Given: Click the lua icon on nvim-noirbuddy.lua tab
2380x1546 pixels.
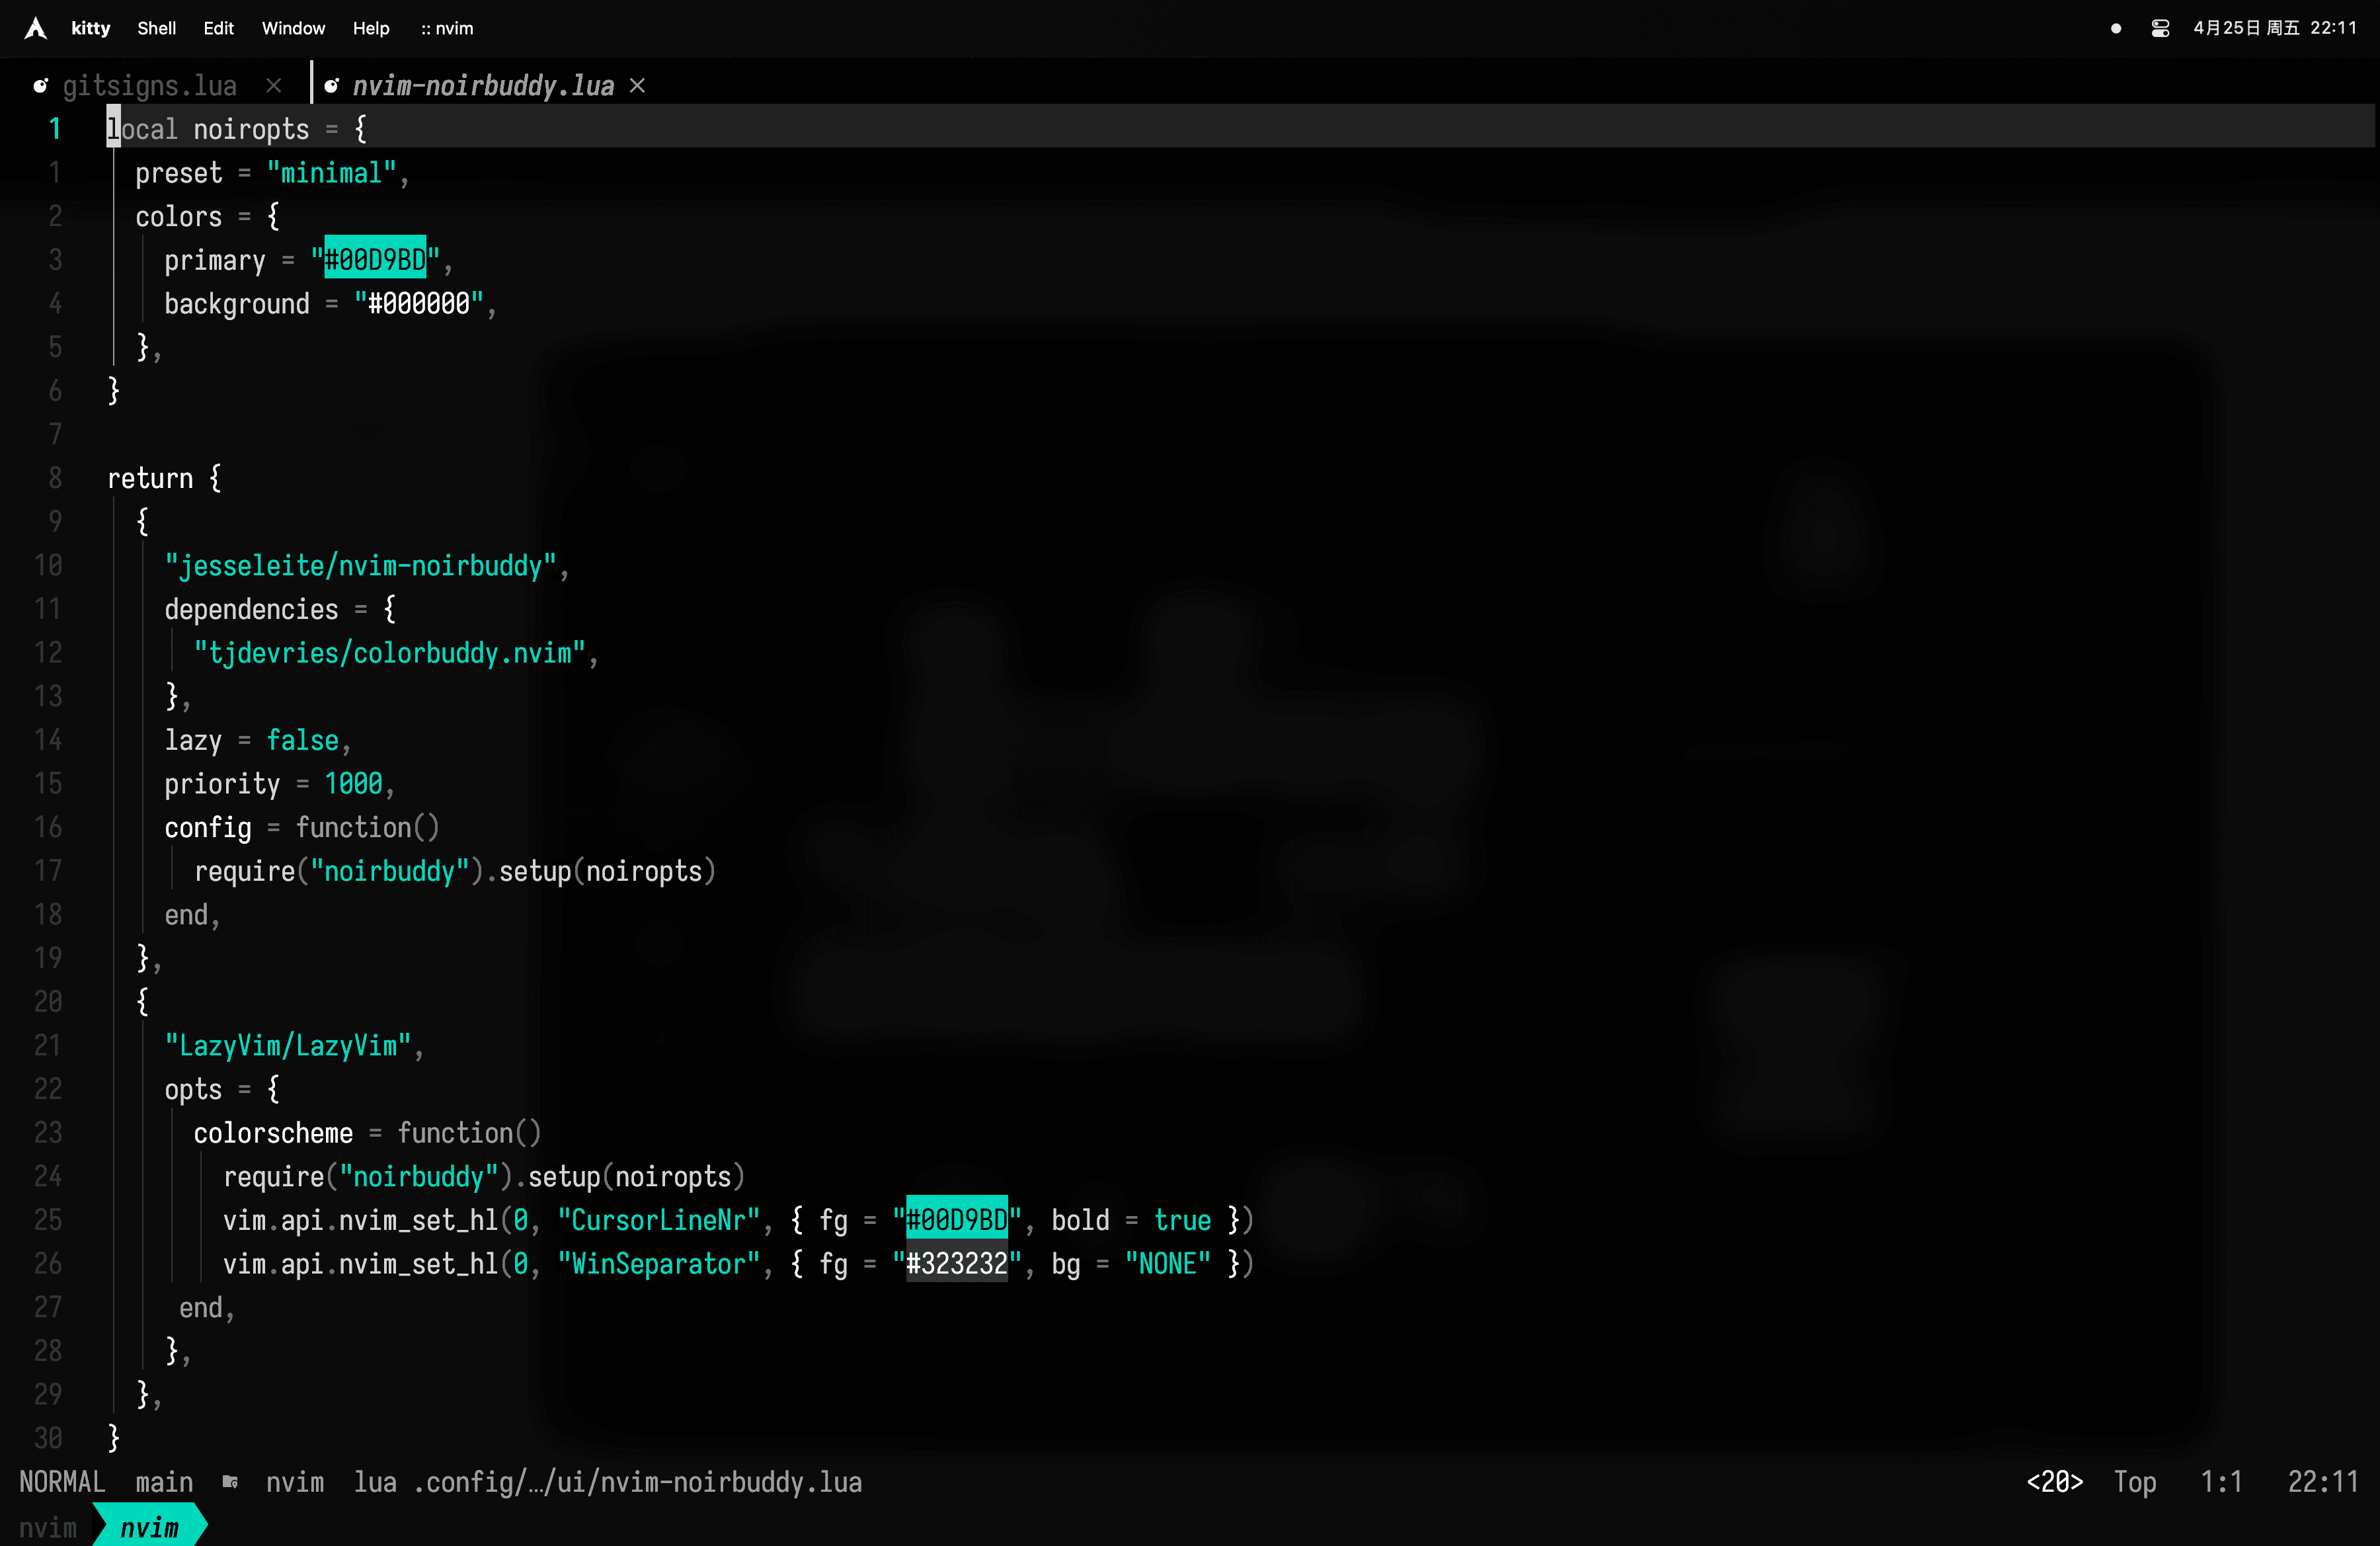Looking at the screenshot, I should pyautogui.click(x=332, y=86).
